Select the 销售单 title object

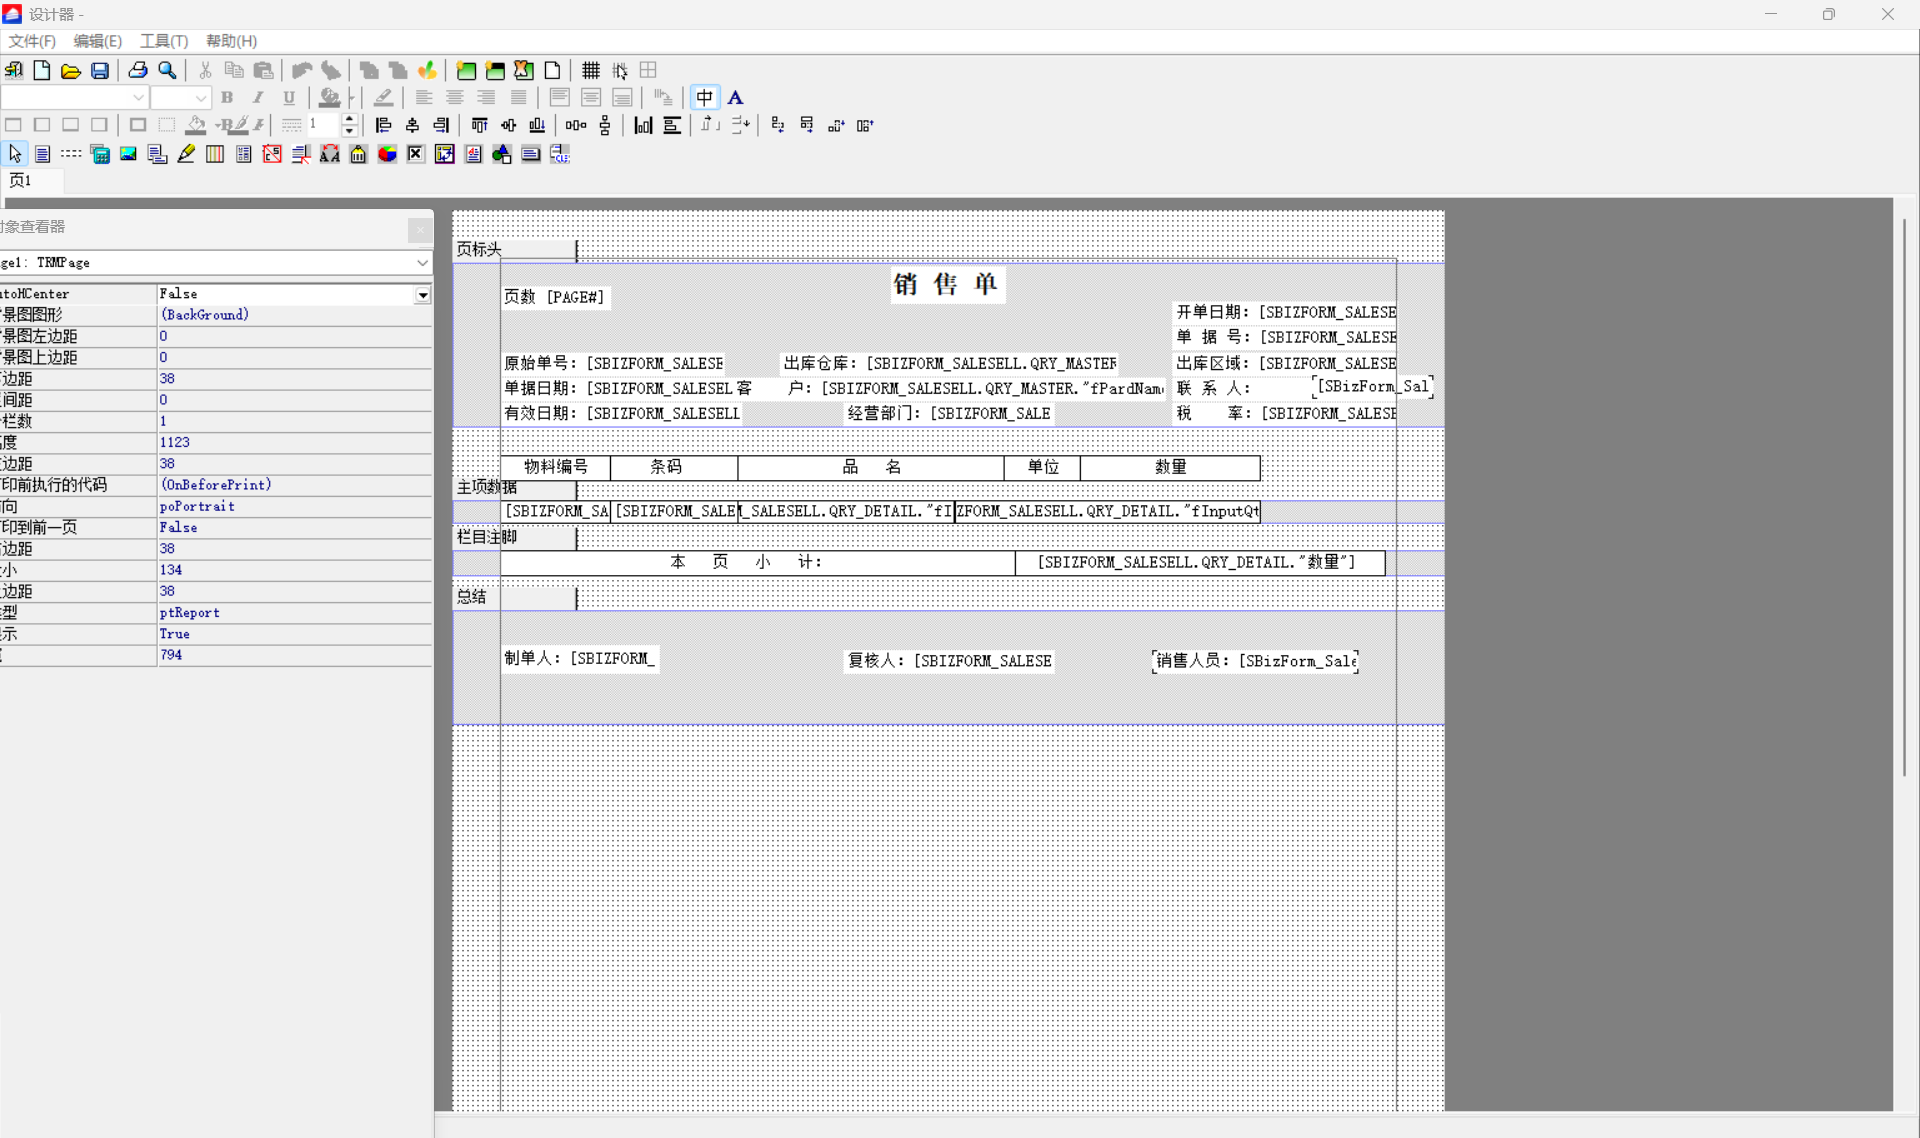(946, 284)
